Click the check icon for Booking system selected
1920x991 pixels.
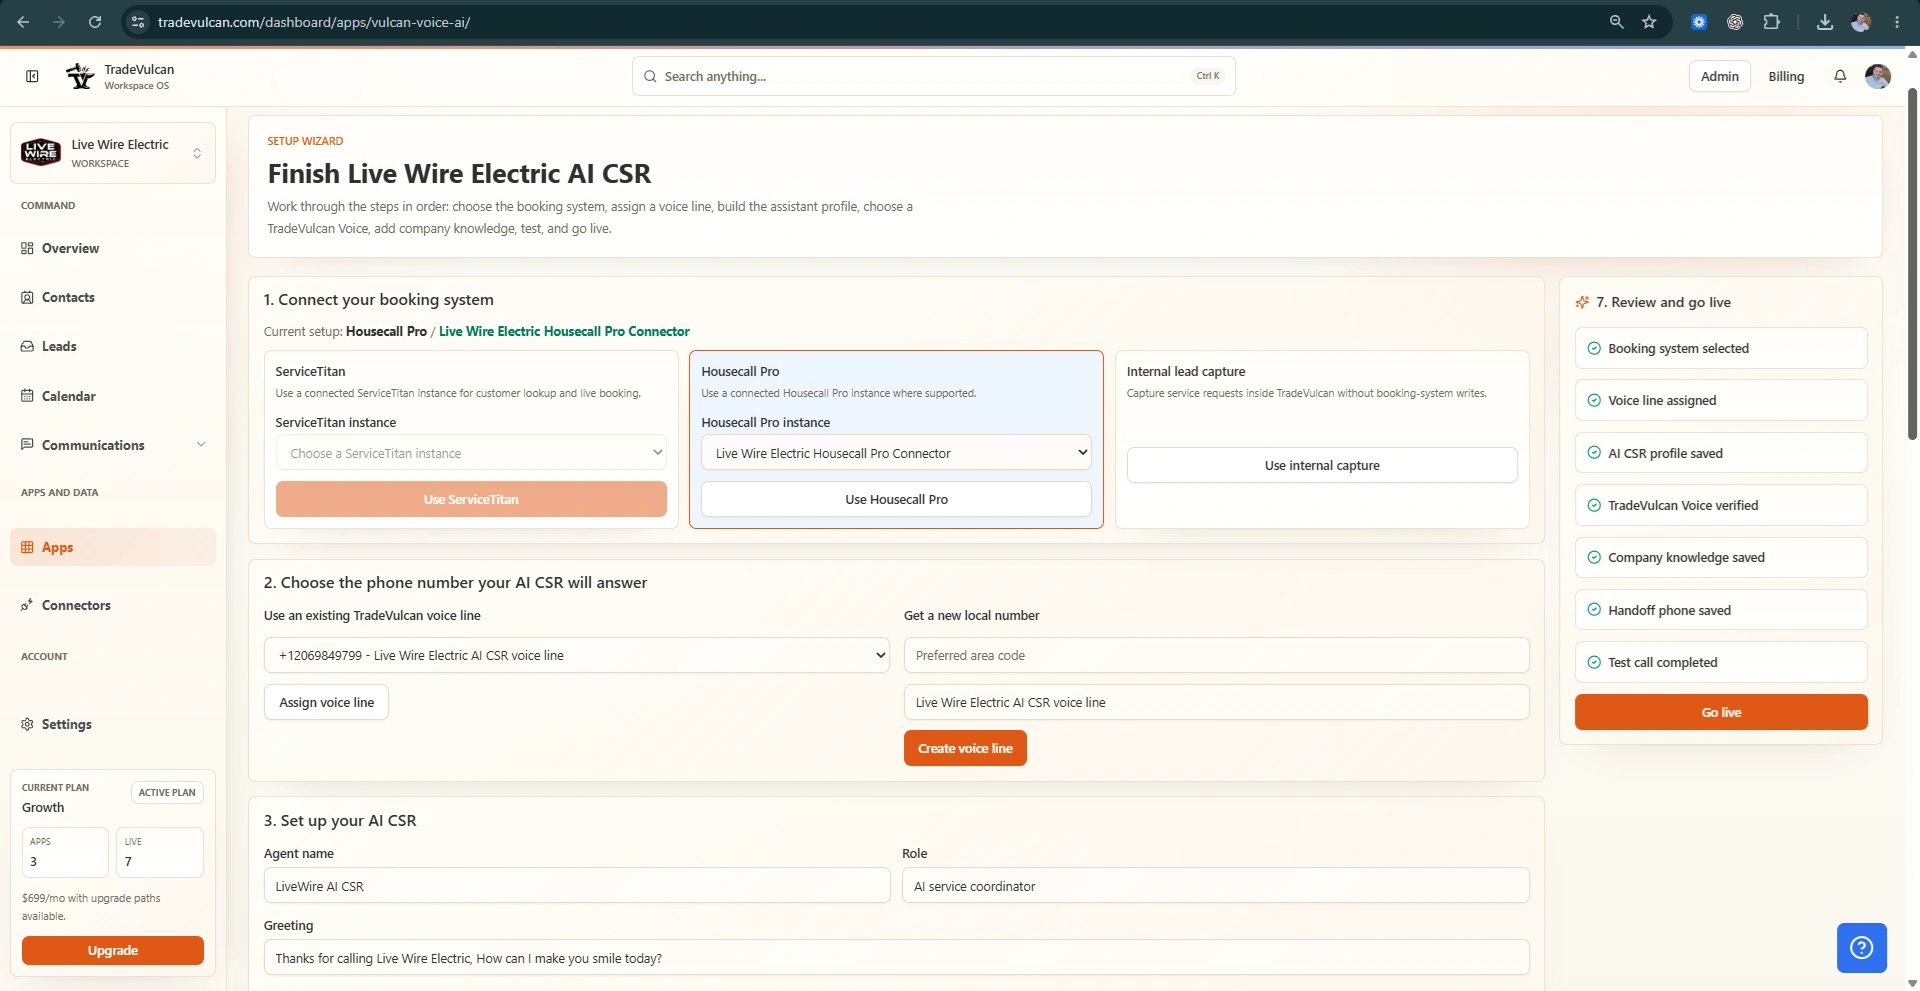1594,348
